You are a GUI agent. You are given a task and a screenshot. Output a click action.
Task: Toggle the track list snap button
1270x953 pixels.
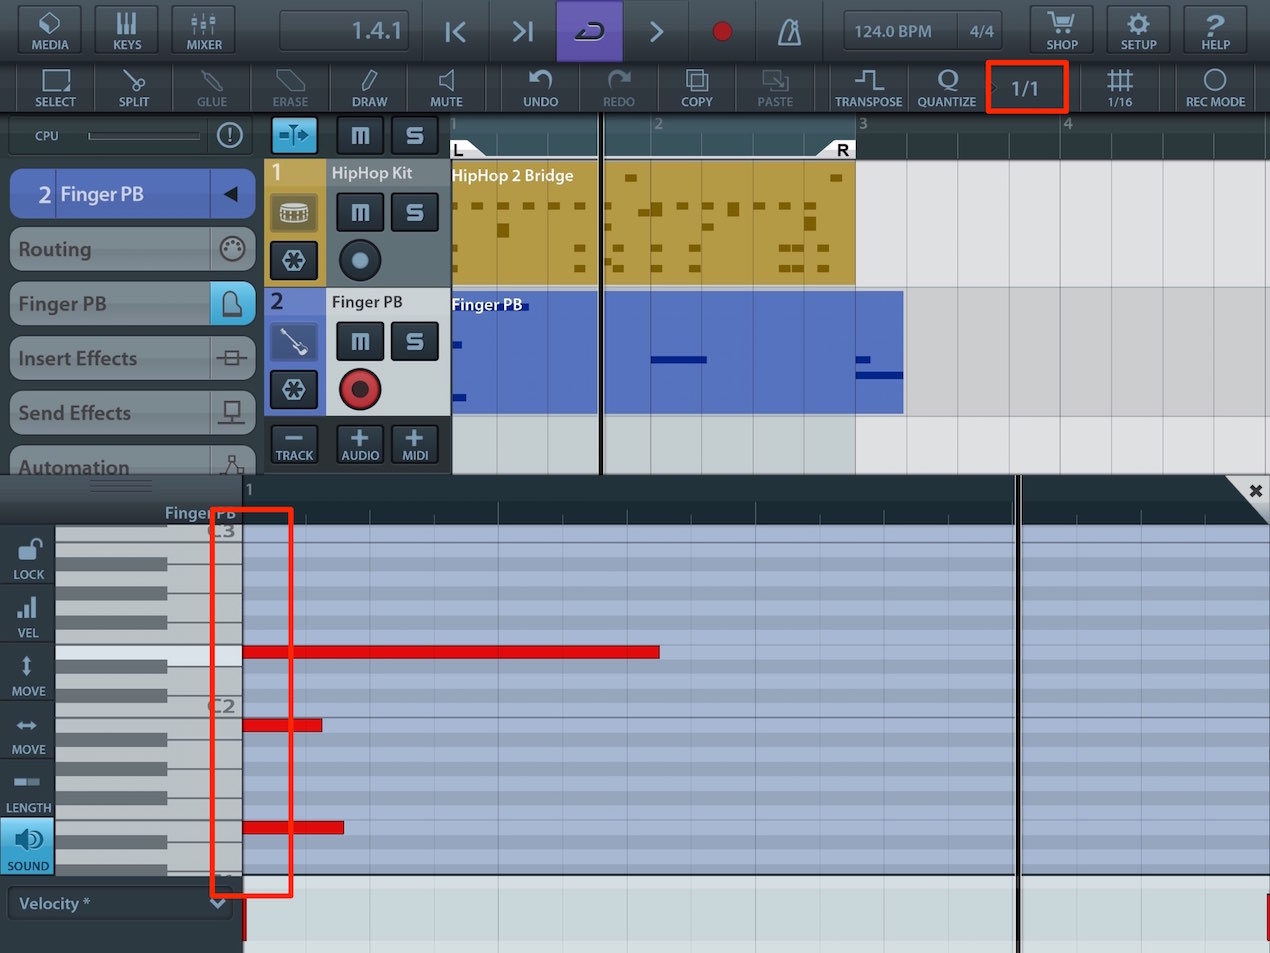point(294,135)
